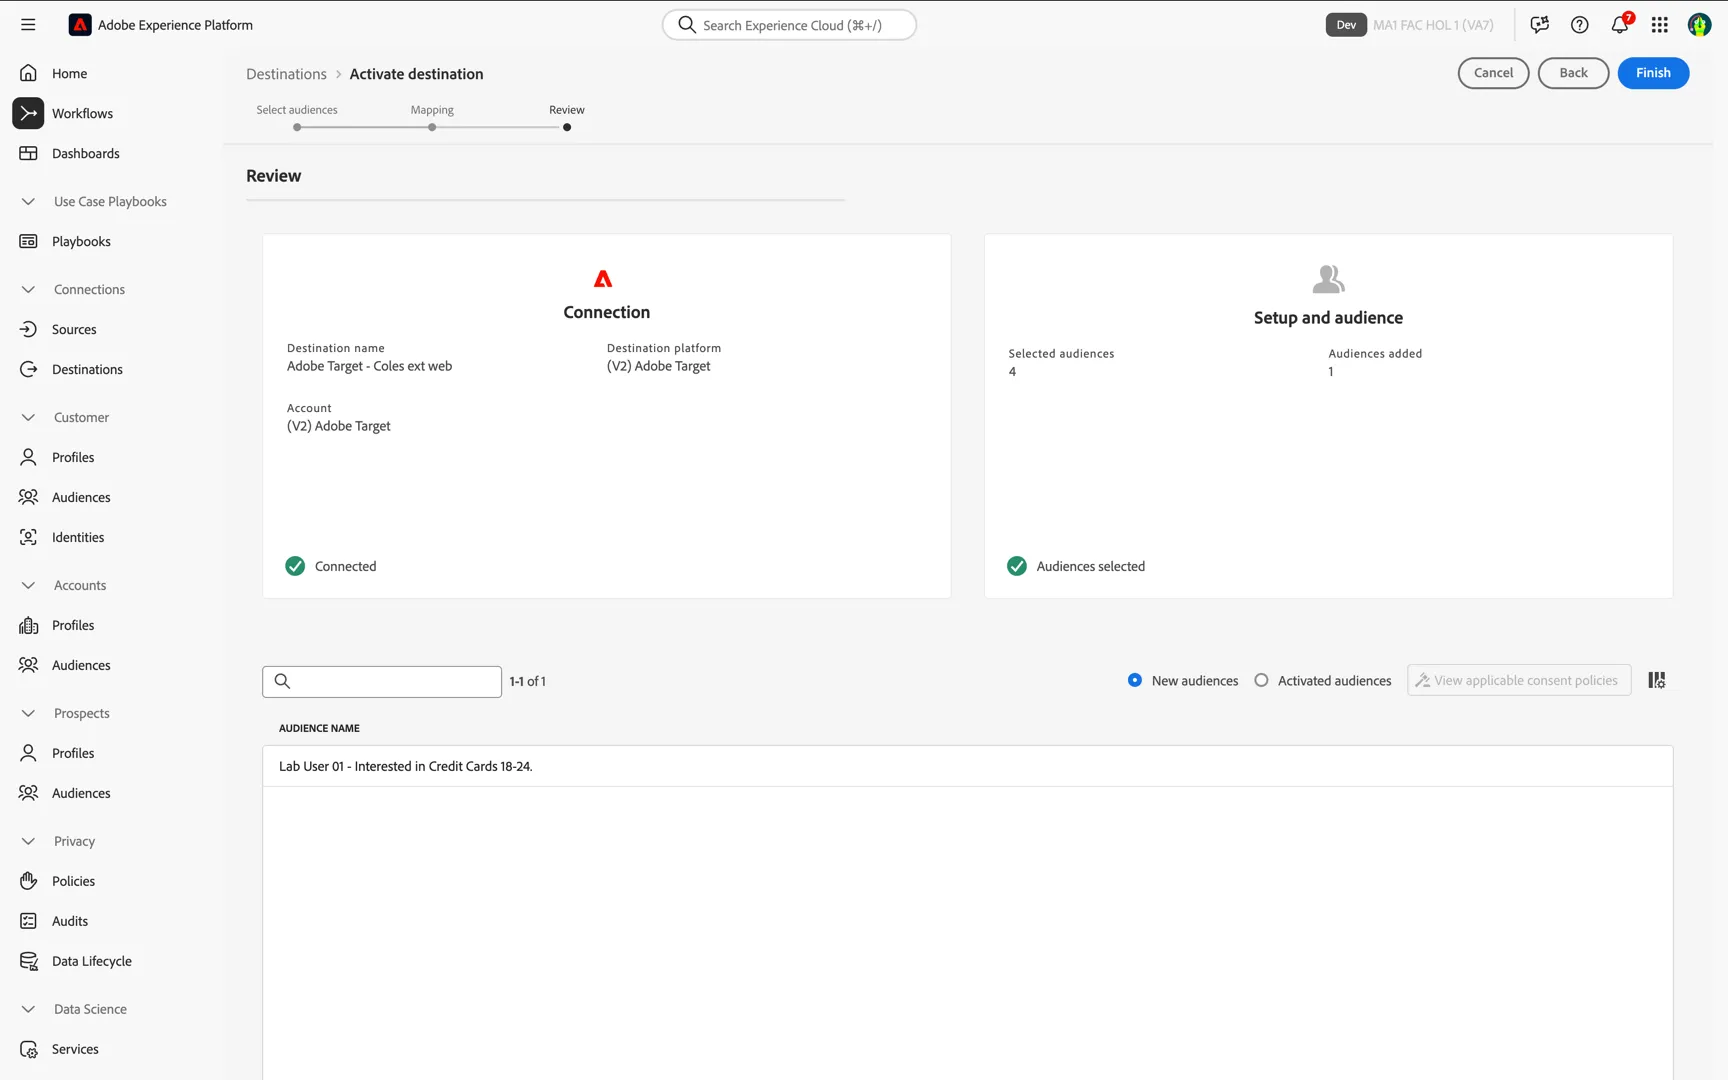Screen dimensions: 1728x1080
Task: Click the Sources icon in sidebar
Action: coord(29,329)
